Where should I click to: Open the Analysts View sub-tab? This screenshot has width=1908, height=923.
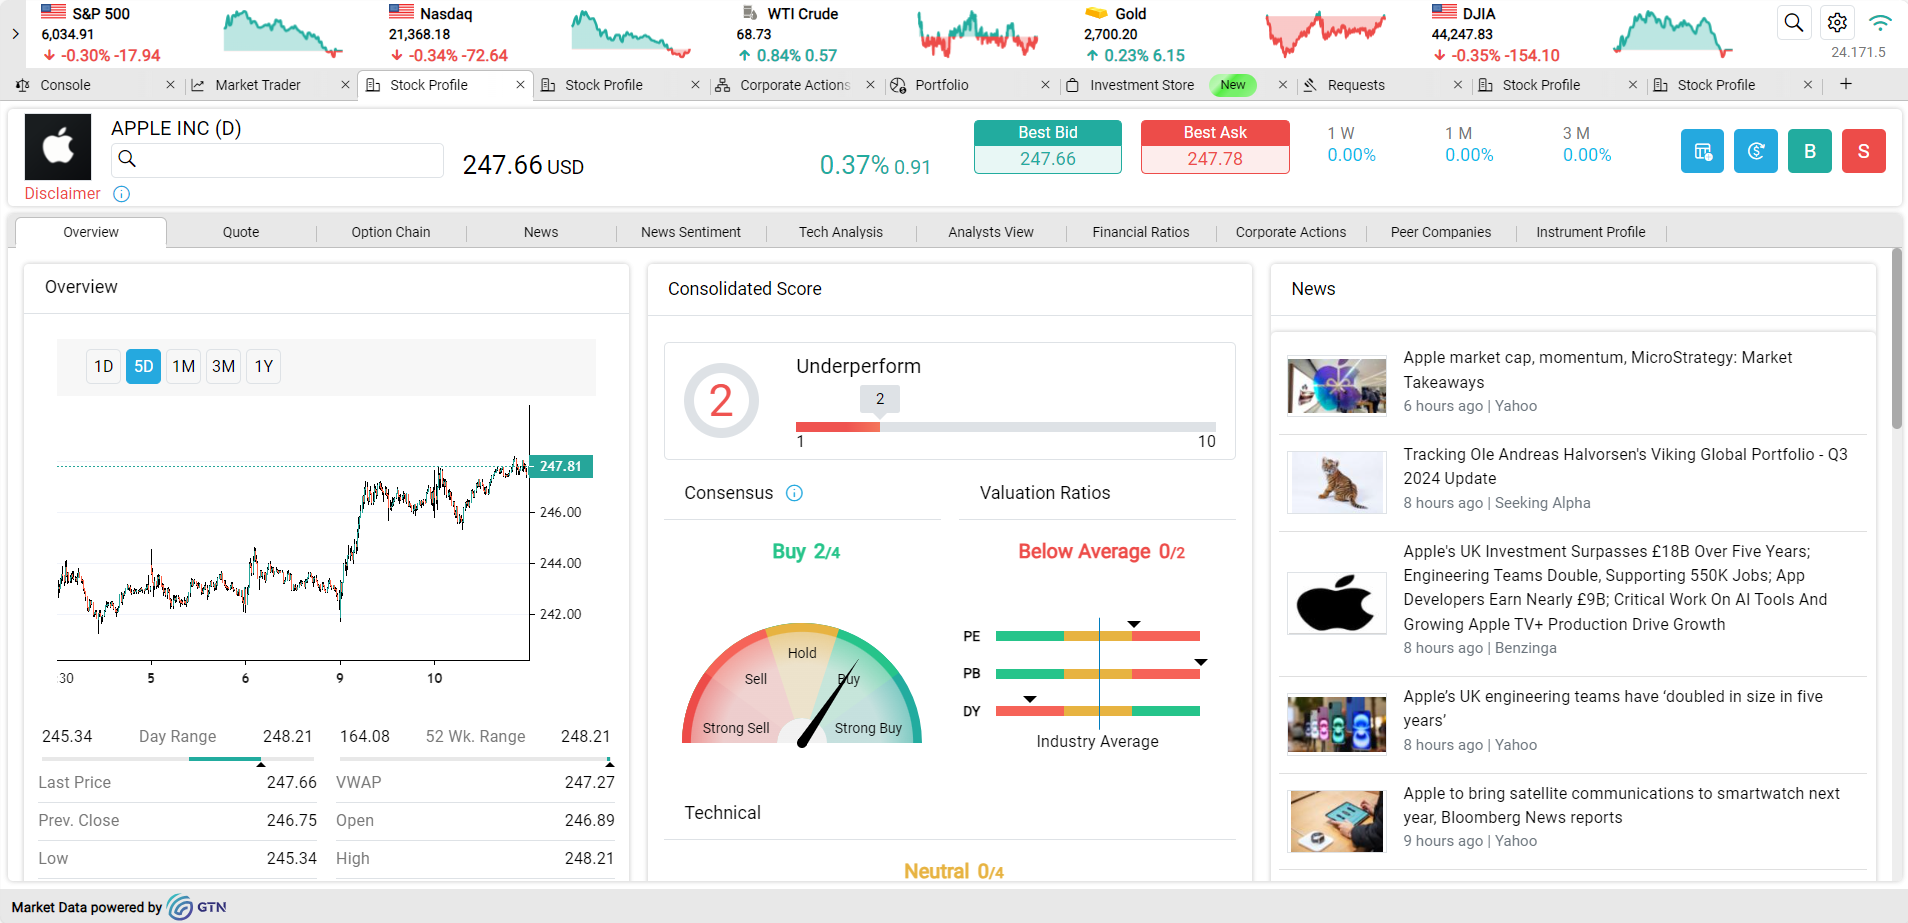991,232
